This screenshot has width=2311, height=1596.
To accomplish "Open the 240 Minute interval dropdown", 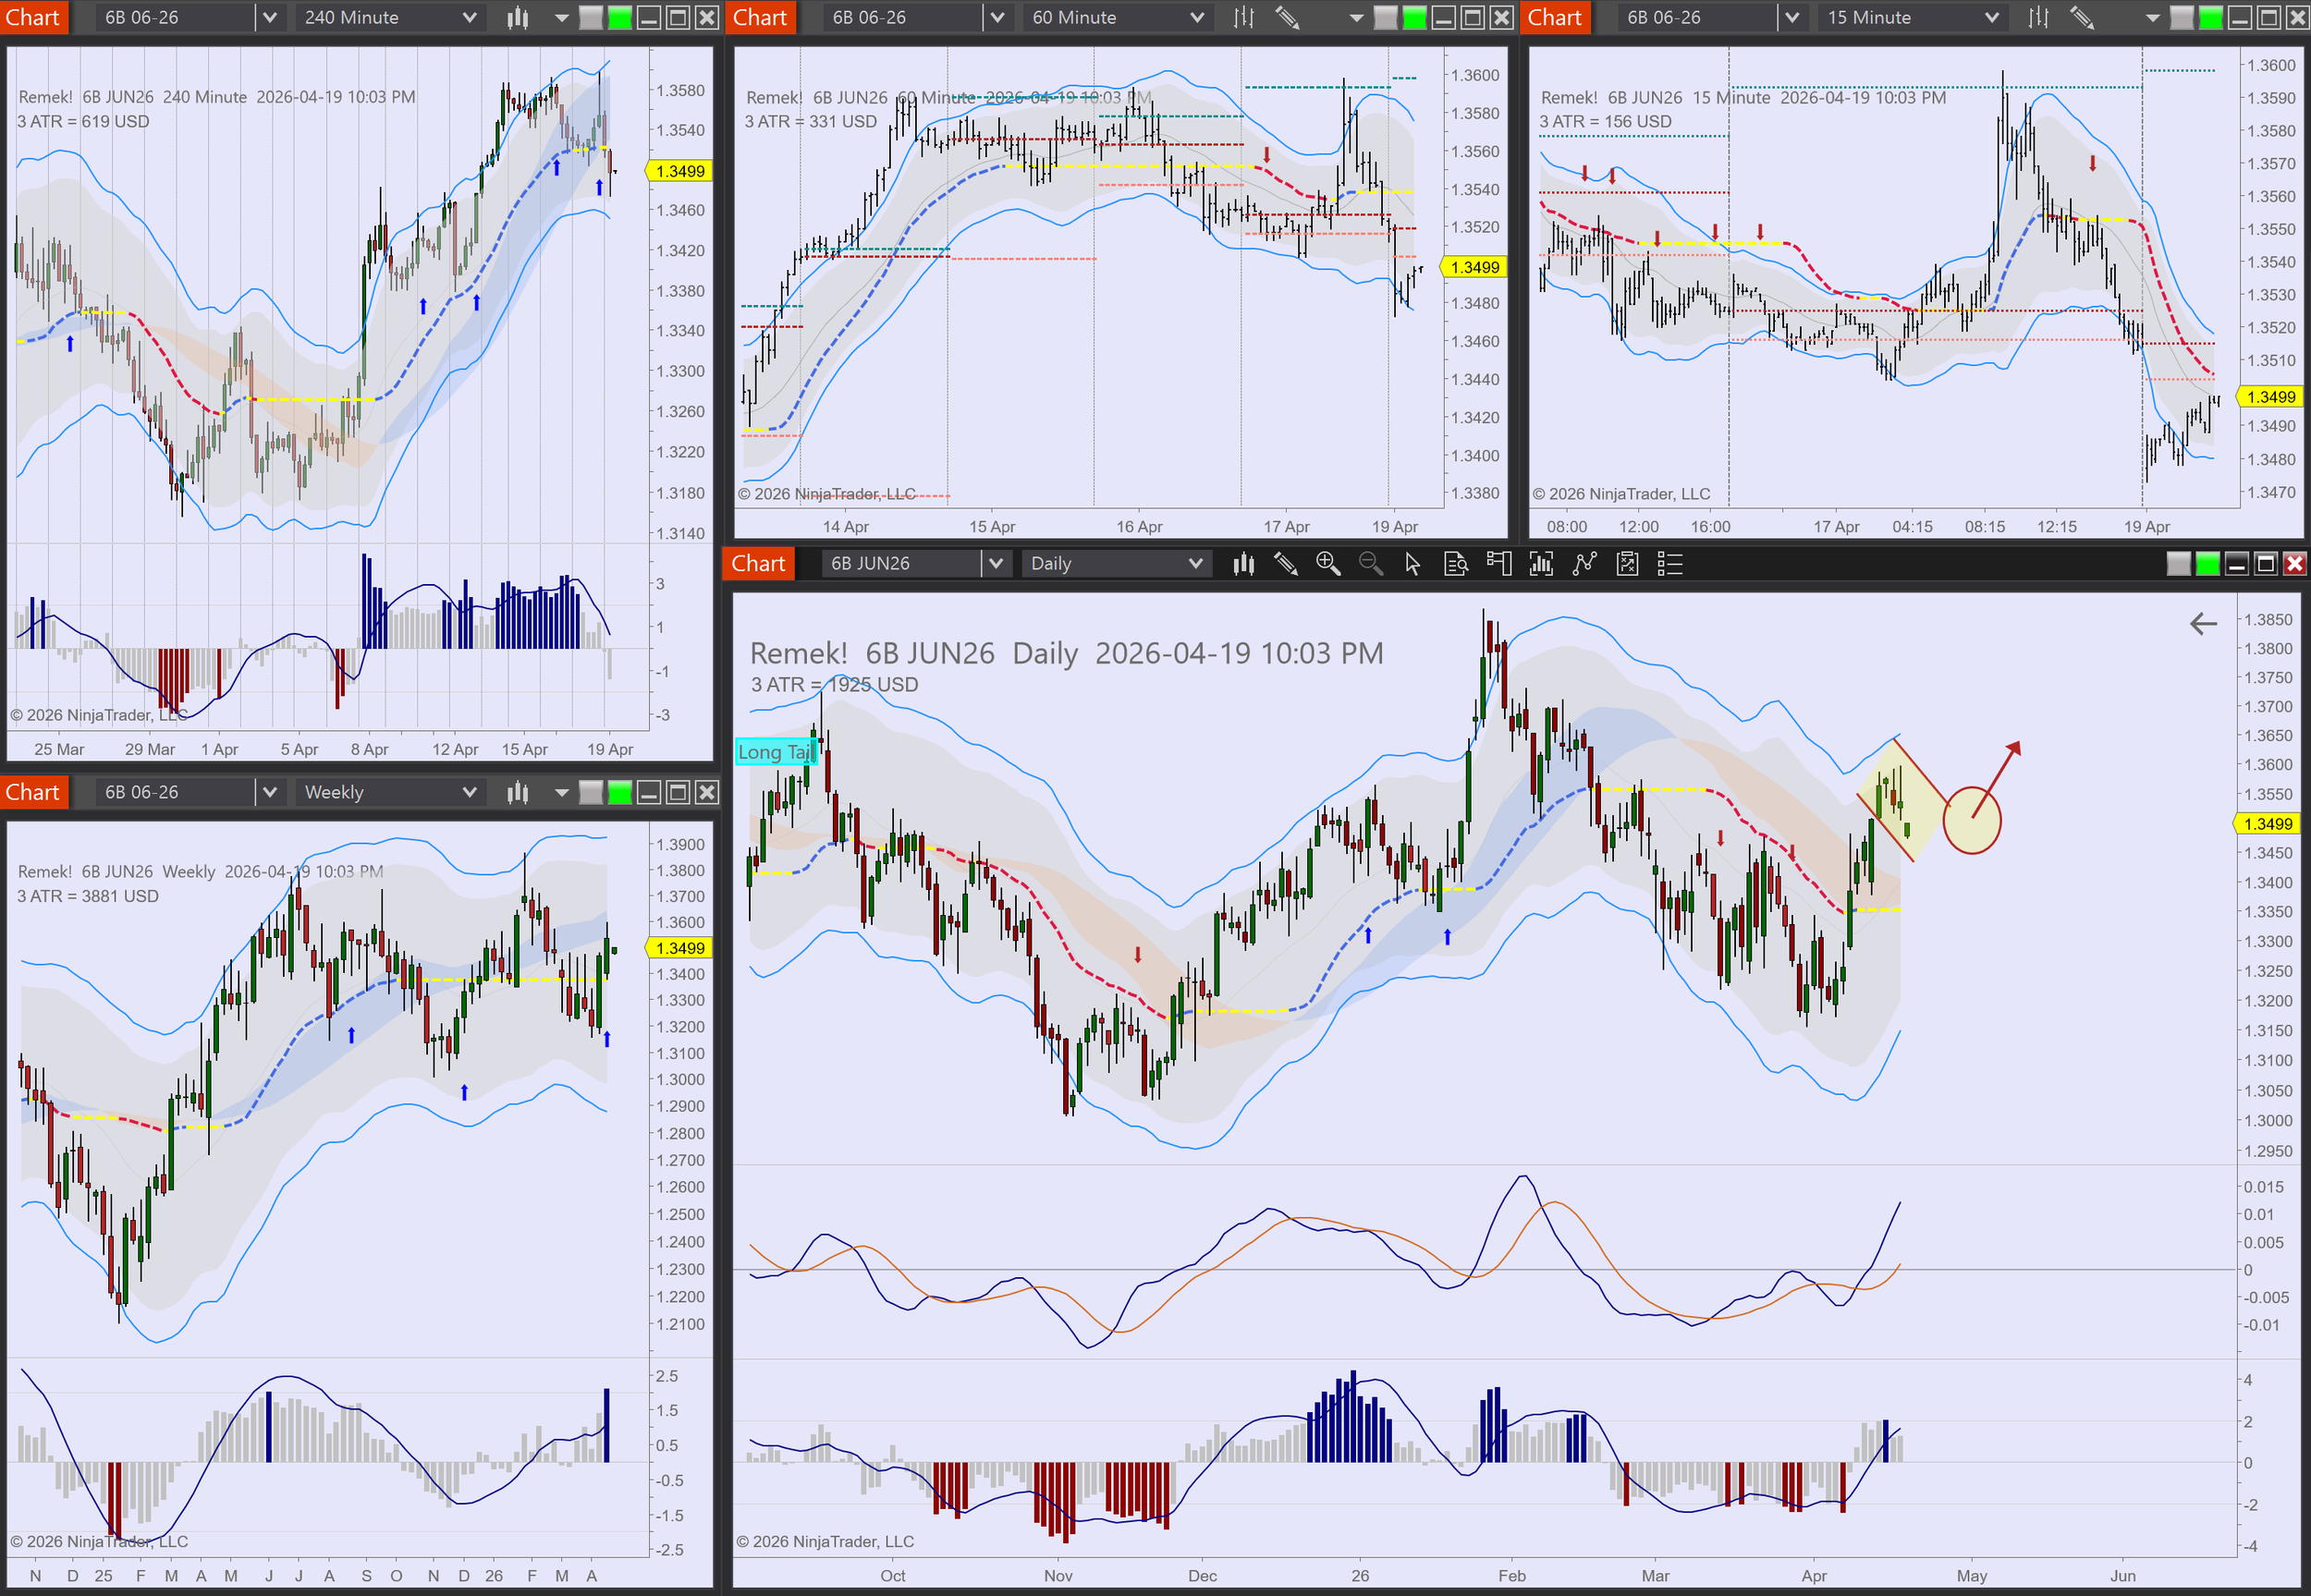I will tap(468, 17).
